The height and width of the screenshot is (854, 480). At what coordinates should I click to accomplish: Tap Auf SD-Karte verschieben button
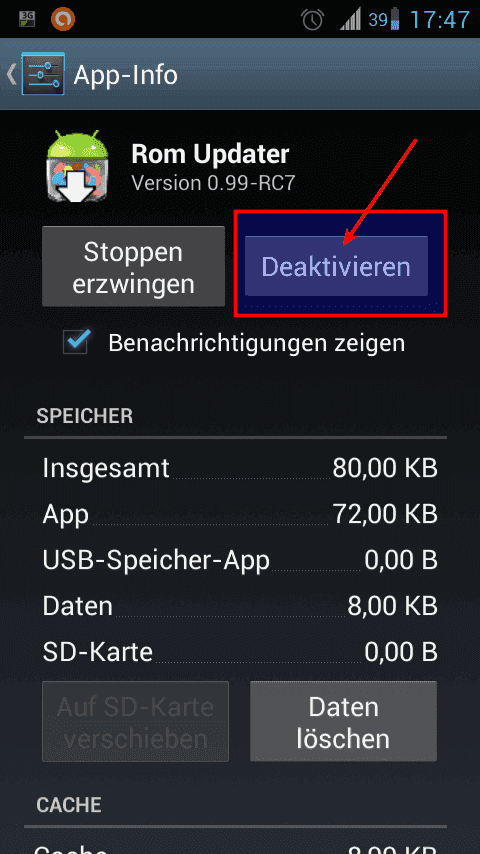tap(135, 721)
